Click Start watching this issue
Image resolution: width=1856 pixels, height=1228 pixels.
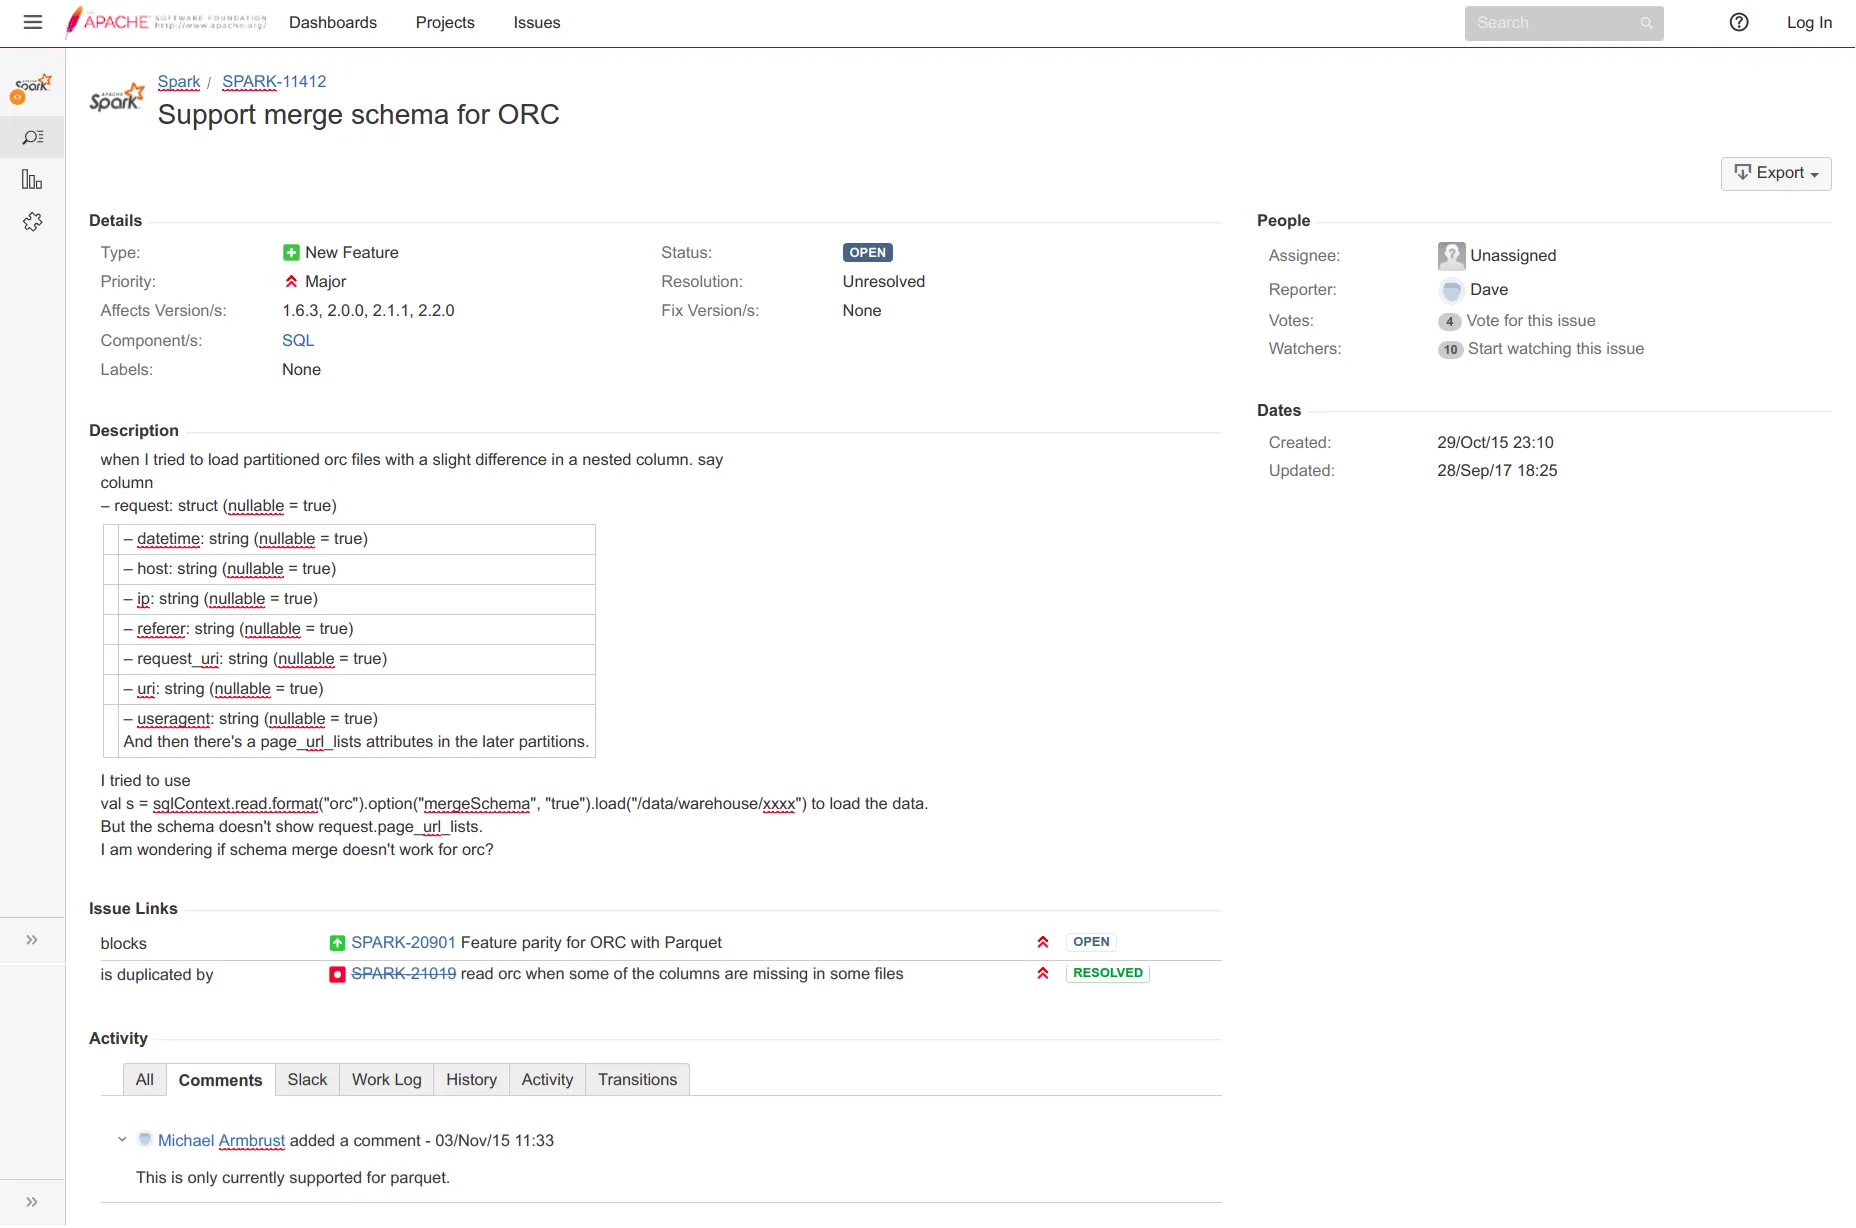click(1556, 349)
